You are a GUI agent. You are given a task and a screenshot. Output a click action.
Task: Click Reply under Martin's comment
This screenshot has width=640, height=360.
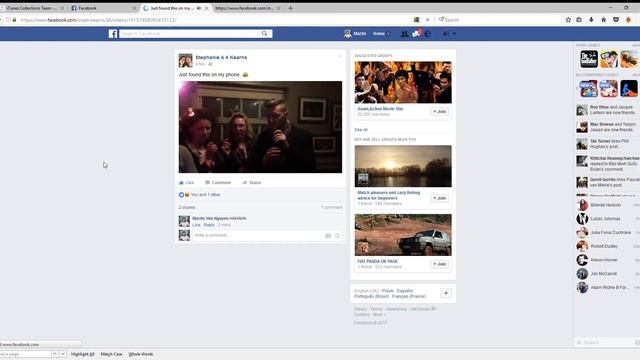click(209, 225)
